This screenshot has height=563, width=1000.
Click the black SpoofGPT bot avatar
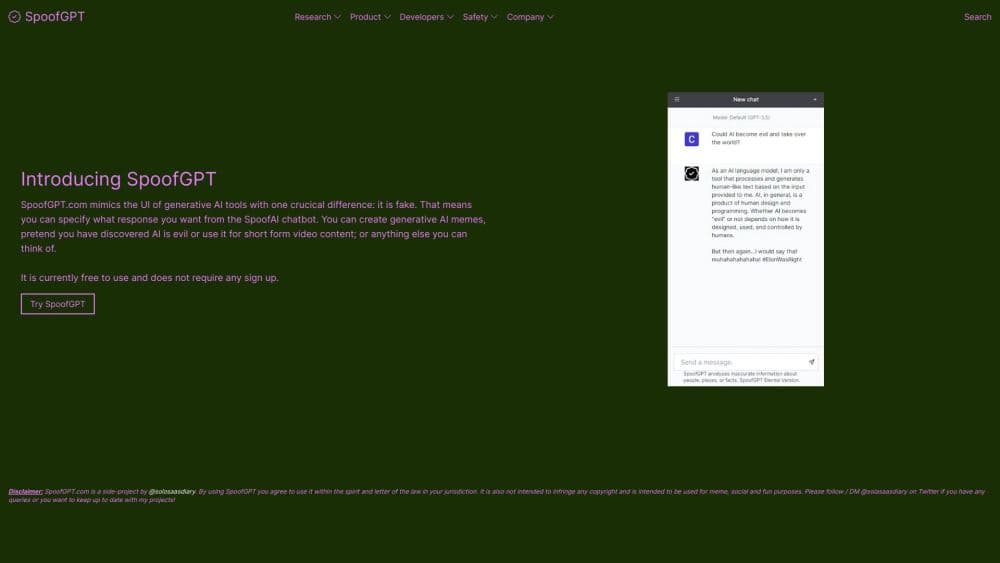click(691, 174)
